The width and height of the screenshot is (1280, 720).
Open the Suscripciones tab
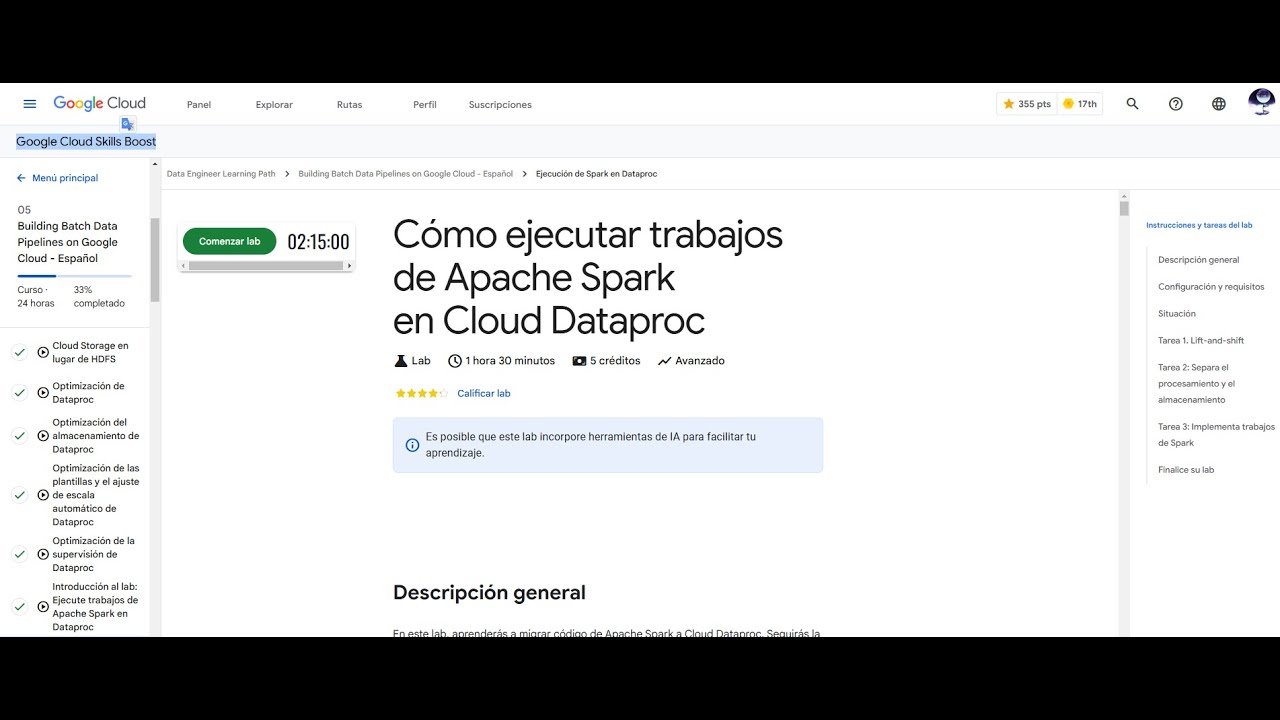(500, 105)
